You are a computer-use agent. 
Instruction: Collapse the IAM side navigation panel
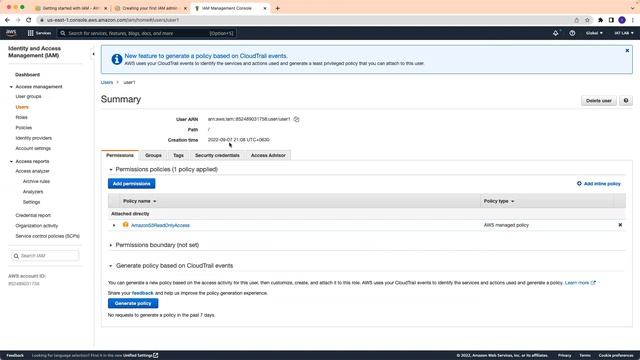click(93, 54)
